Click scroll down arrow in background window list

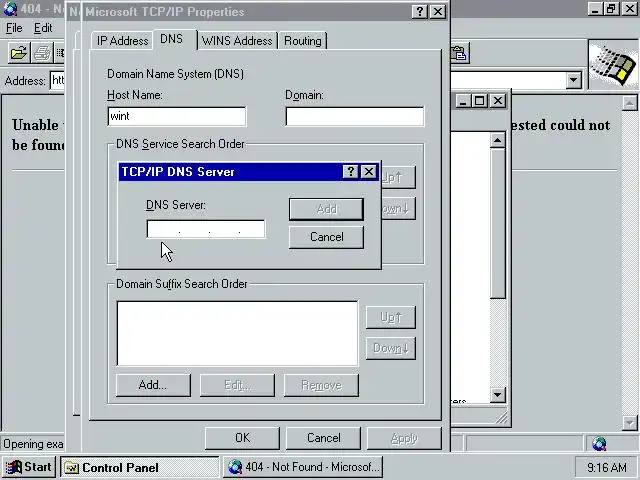point(498,395)
